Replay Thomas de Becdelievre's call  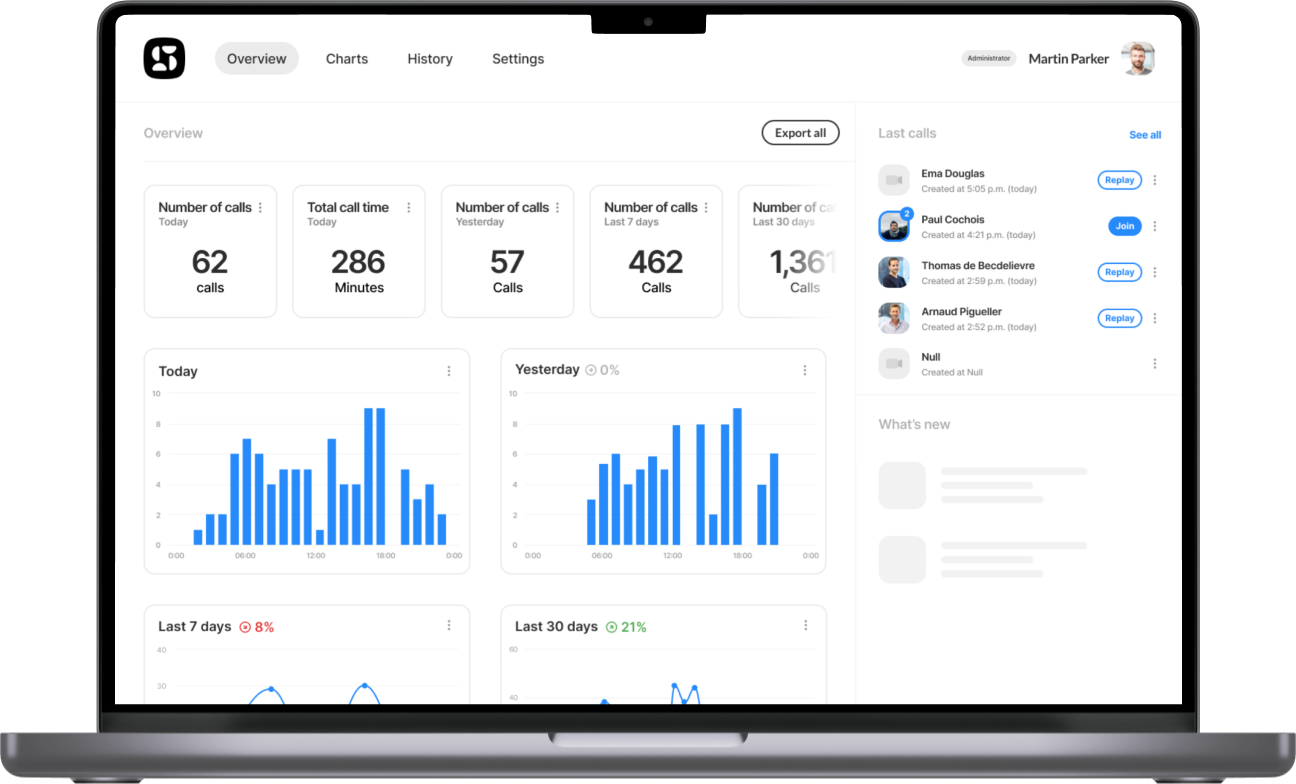1119,272
